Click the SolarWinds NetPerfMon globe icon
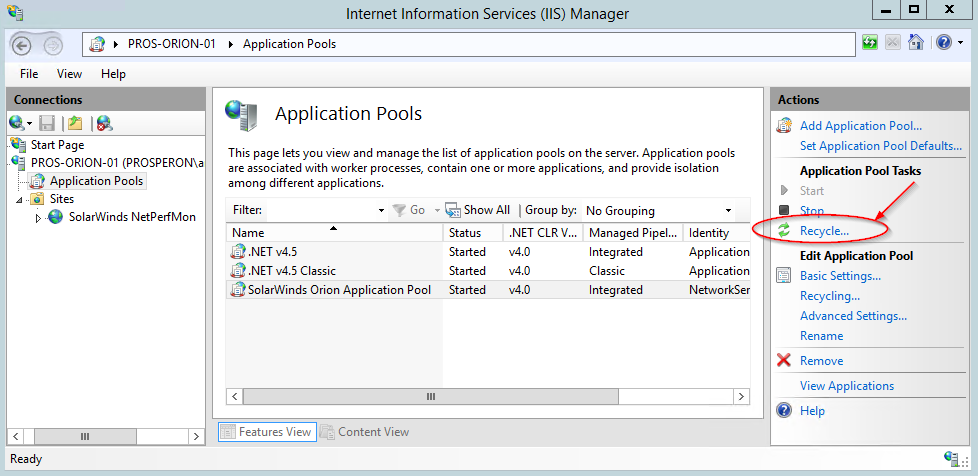978x476 pixels. click(x=56, y=216)
